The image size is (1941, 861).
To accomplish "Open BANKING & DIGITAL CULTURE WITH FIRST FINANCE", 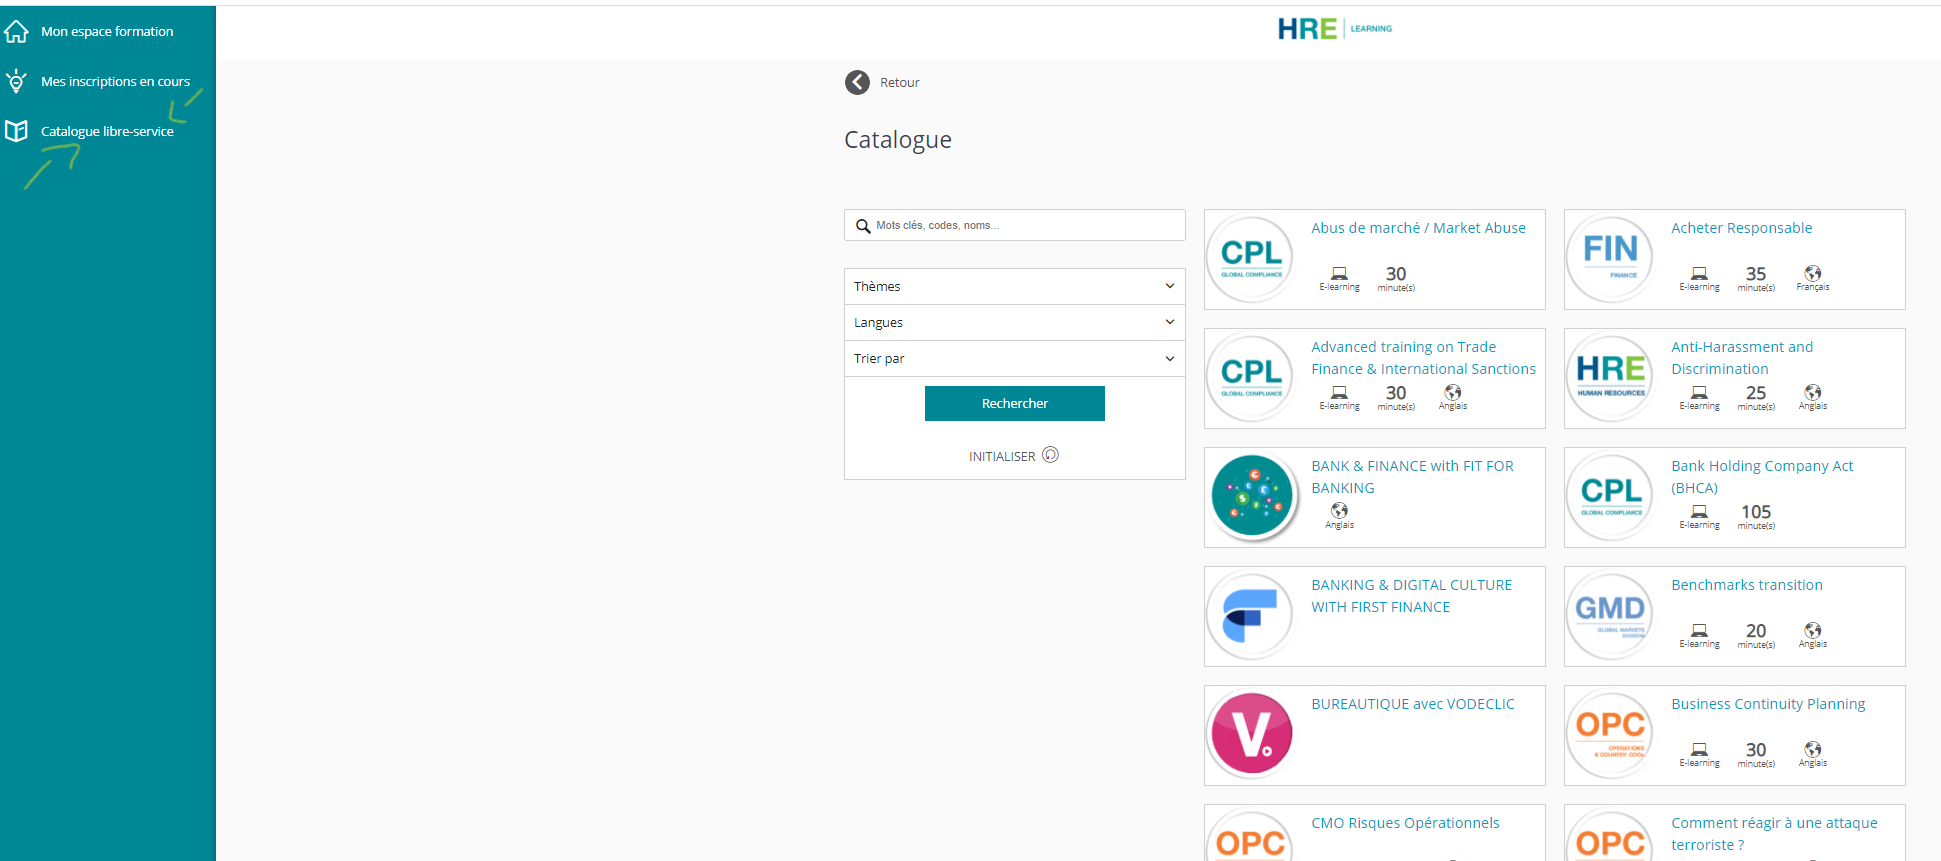I will (1411, 596).
